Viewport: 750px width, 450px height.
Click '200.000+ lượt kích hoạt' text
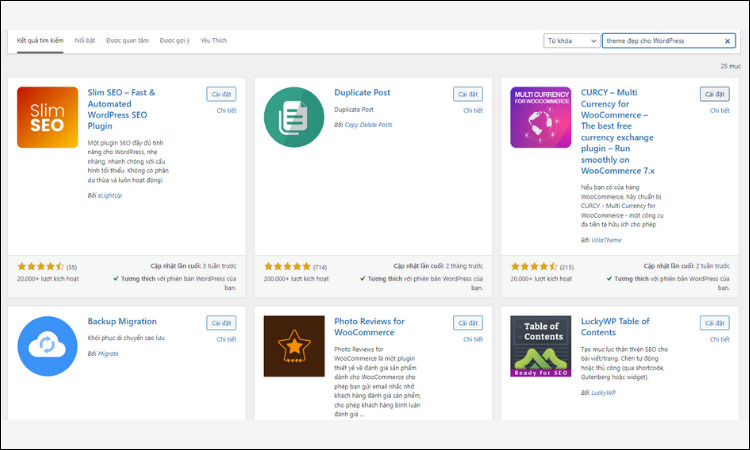coord(296,278)
